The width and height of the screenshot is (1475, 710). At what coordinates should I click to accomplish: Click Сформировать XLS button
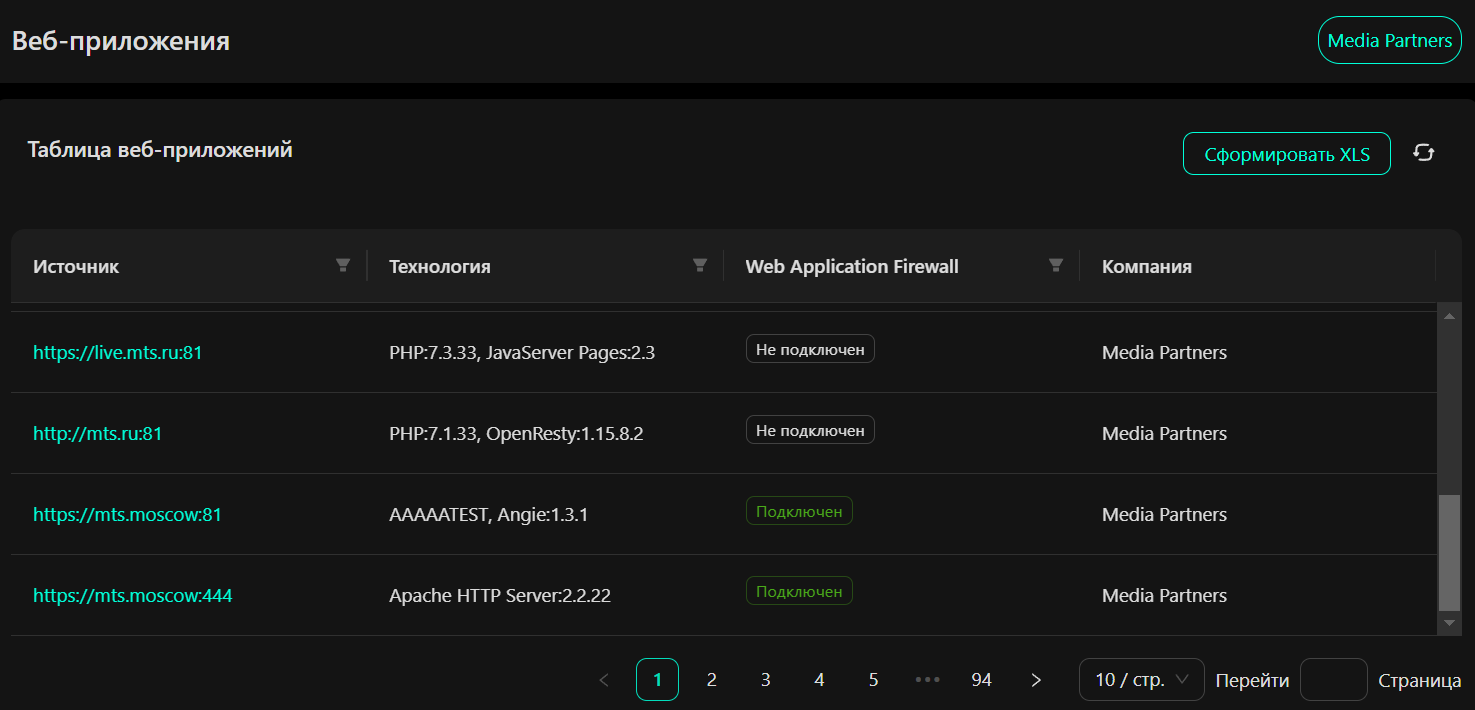[x=1286, y=154]
